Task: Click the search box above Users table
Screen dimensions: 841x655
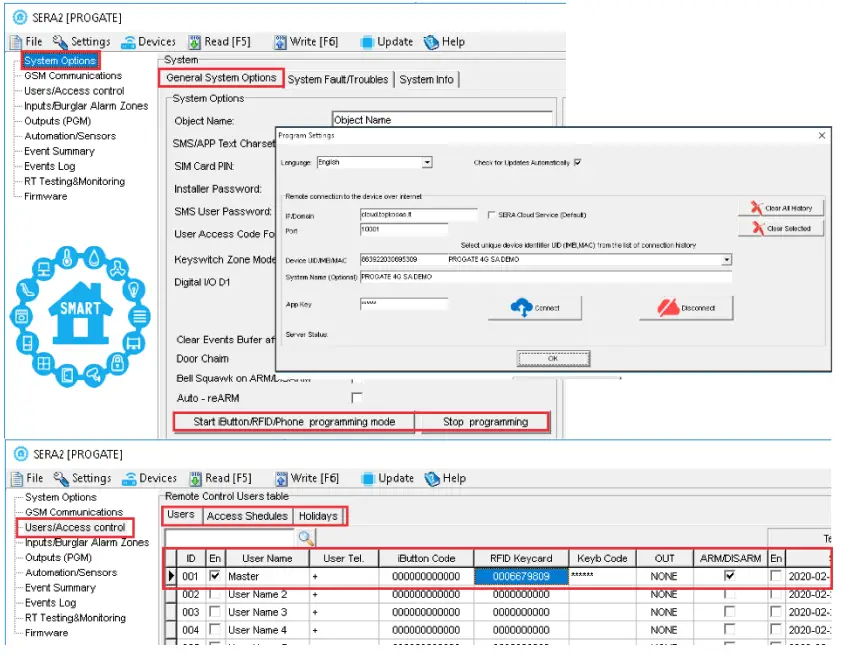Action: [x=229, y=538]
